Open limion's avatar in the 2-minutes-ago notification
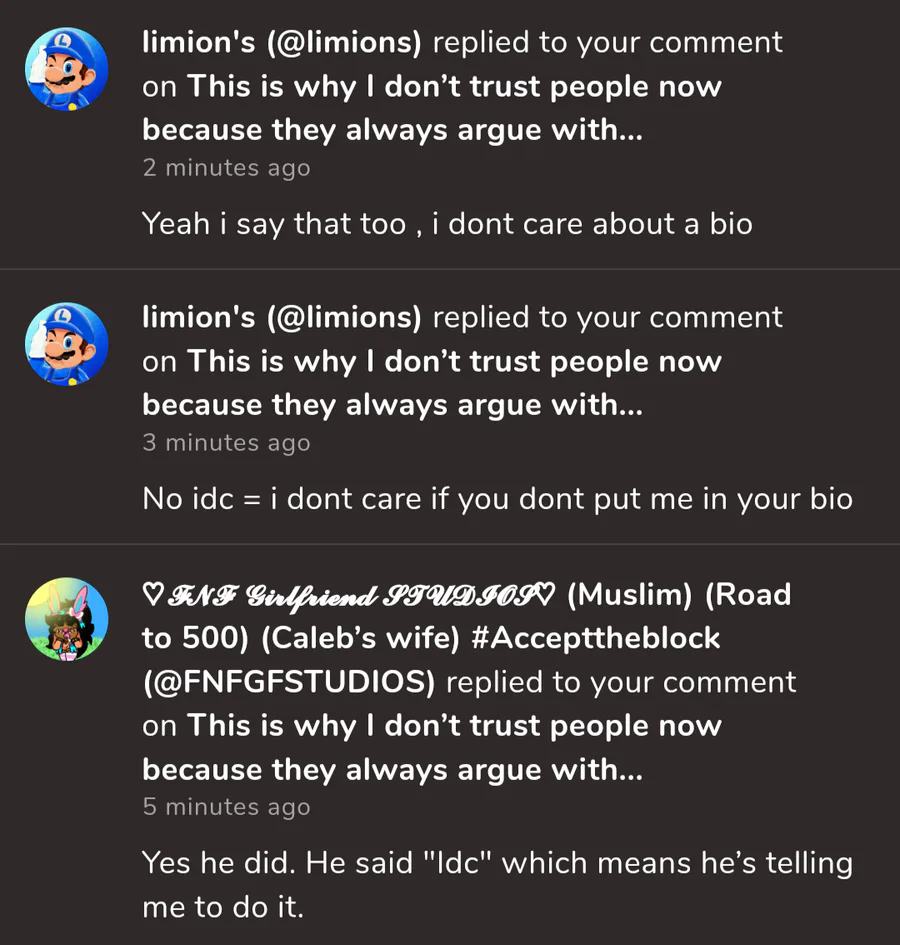Image resolution: width=900 pixels, height=945 pixels. 66,69
